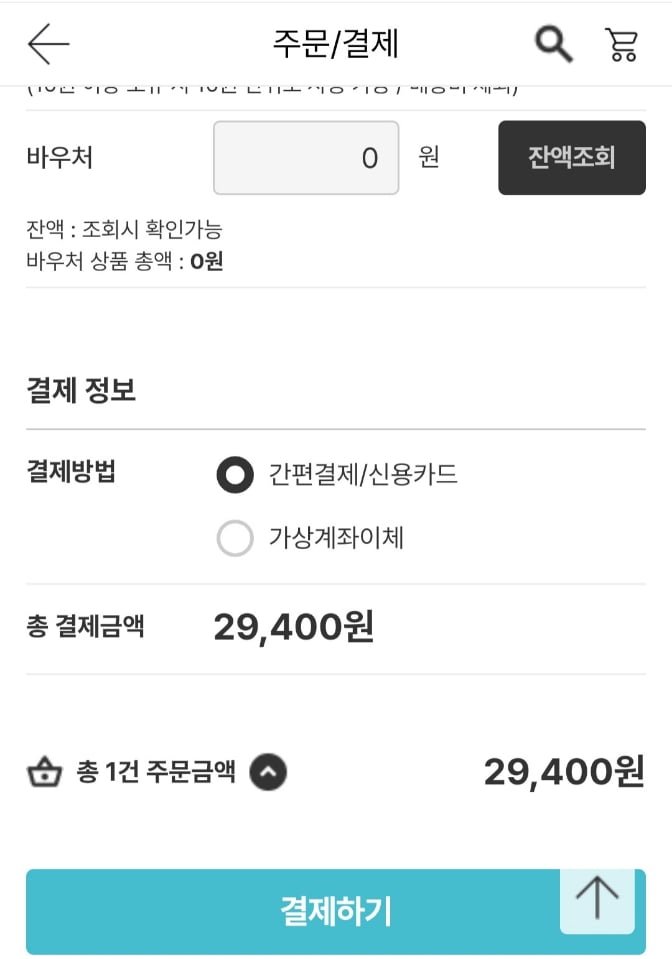Select 간편결제/신용카드 radio button
Screen dimensions: 672x959
point(235,475)
